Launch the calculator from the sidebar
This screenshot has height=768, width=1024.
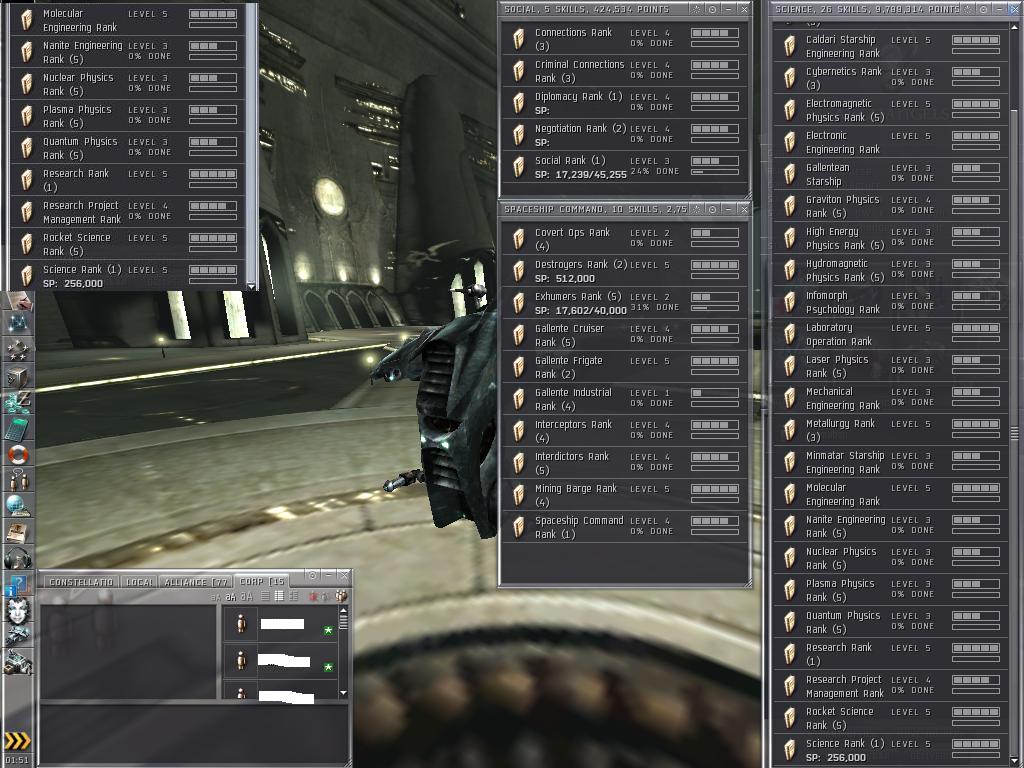pyautogui.click(x=18, y=428)
